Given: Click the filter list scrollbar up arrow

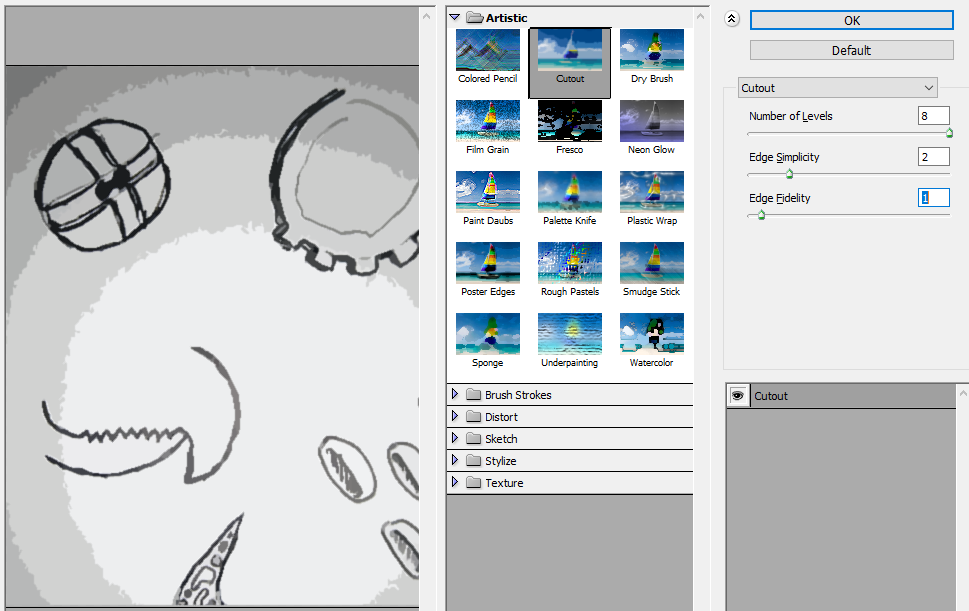Looking at the screenshot, I should click(700, 16).
